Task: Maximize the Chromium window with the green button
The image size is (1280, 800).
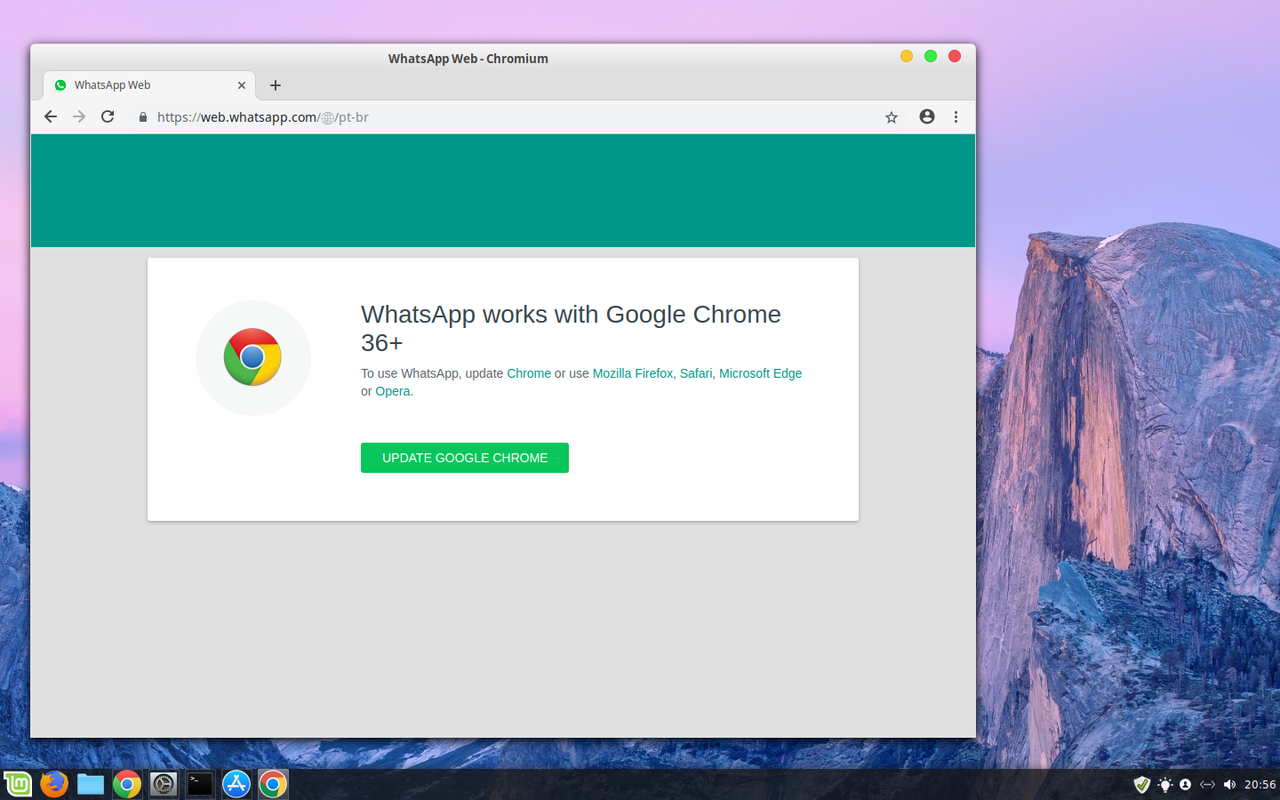Action: click(930, 56)
